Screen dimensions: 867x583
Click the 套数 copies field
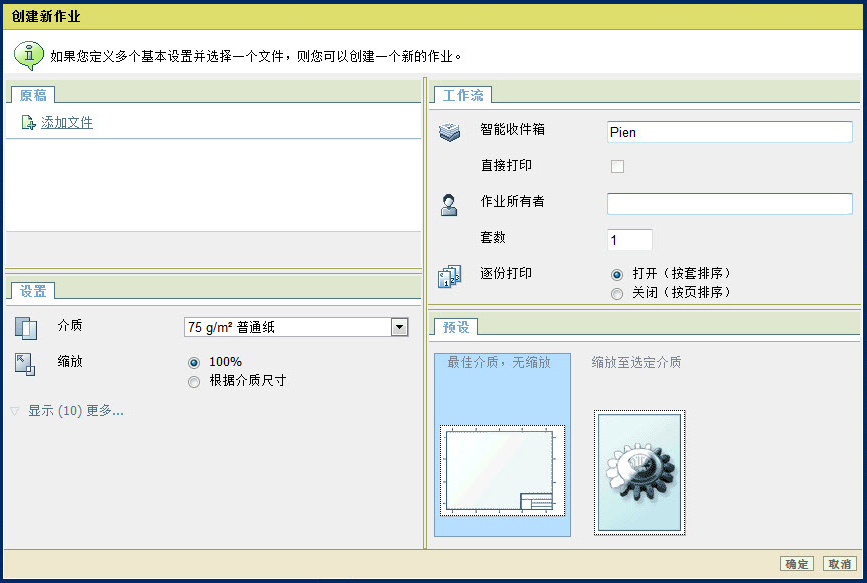point(630,240)
